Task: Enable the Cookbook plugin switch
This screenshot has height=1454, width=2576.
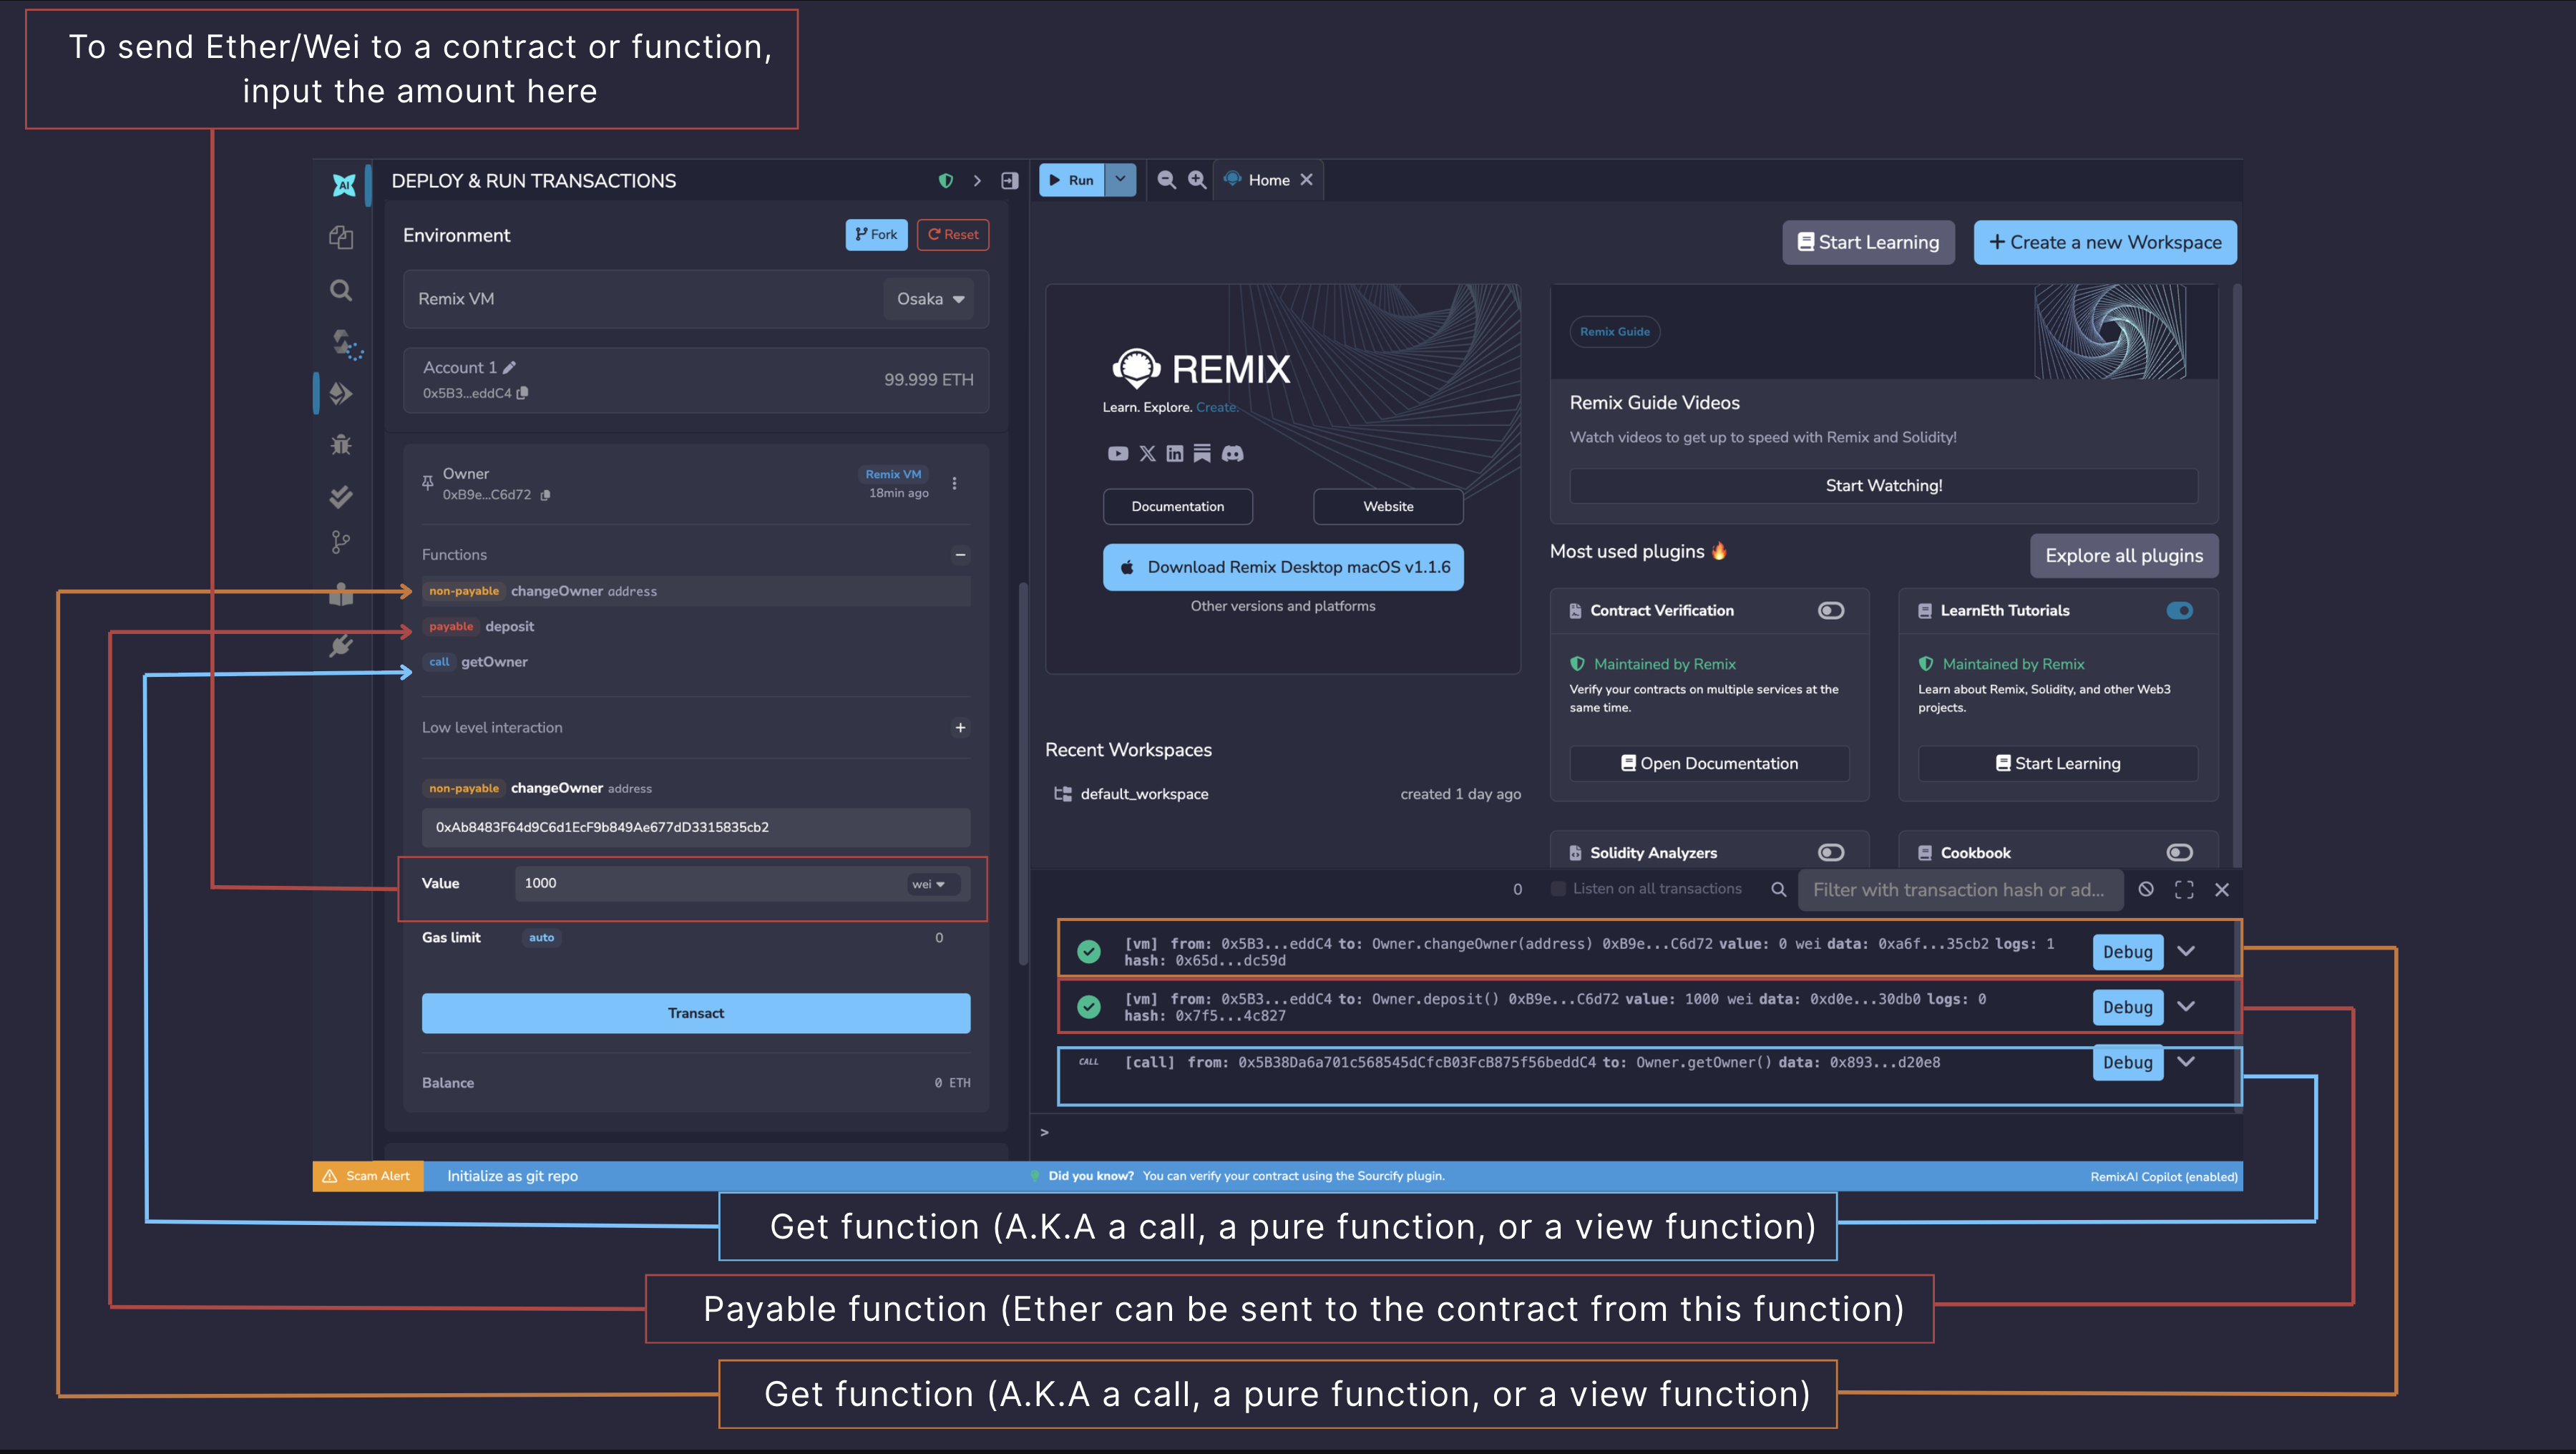Action: click(x=2180, y=852)
